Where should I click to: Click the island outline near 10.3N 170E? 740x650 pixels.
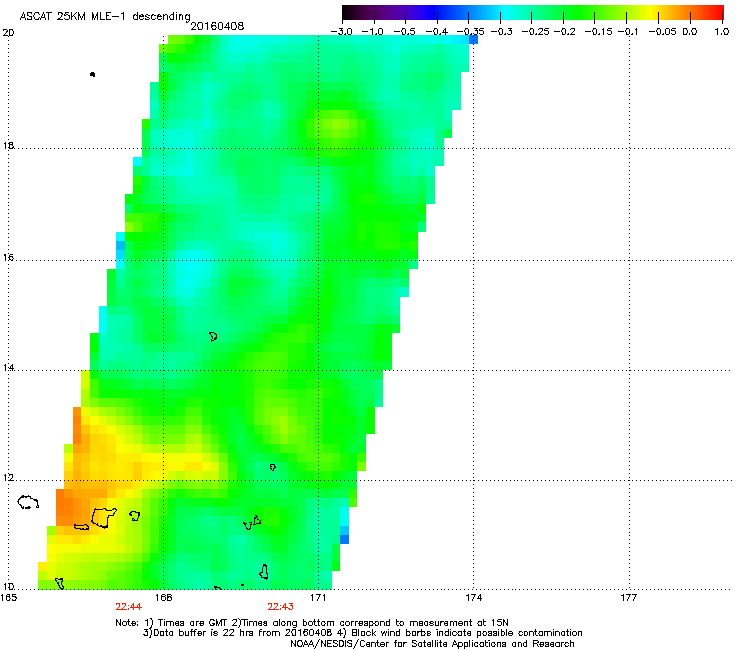(x=264, y=572)
